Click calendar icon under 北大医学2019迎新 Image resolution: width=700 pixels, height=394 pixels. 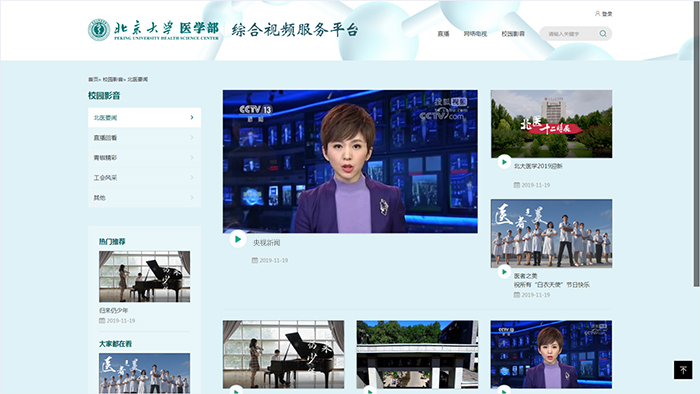517,185
